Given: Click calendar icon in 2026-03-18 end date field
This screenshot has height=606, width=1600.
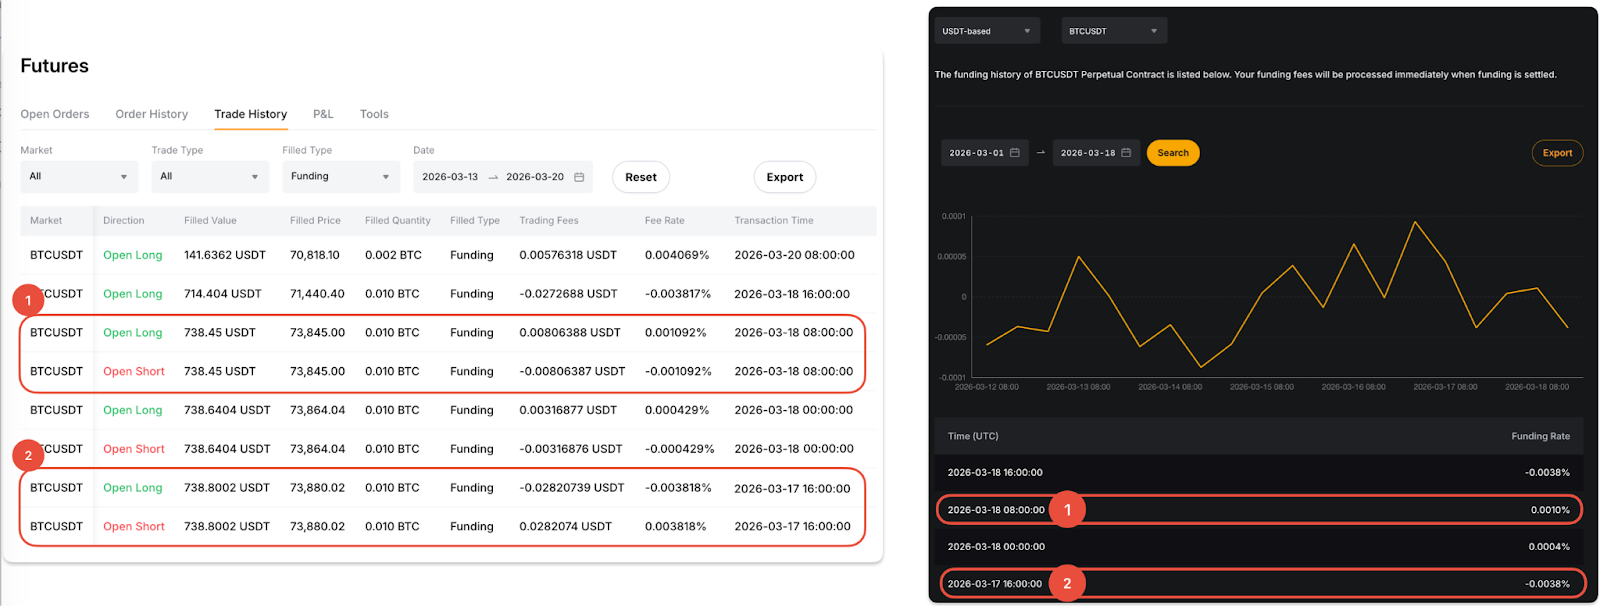Looking at the screenshot, I should 1126,153.
